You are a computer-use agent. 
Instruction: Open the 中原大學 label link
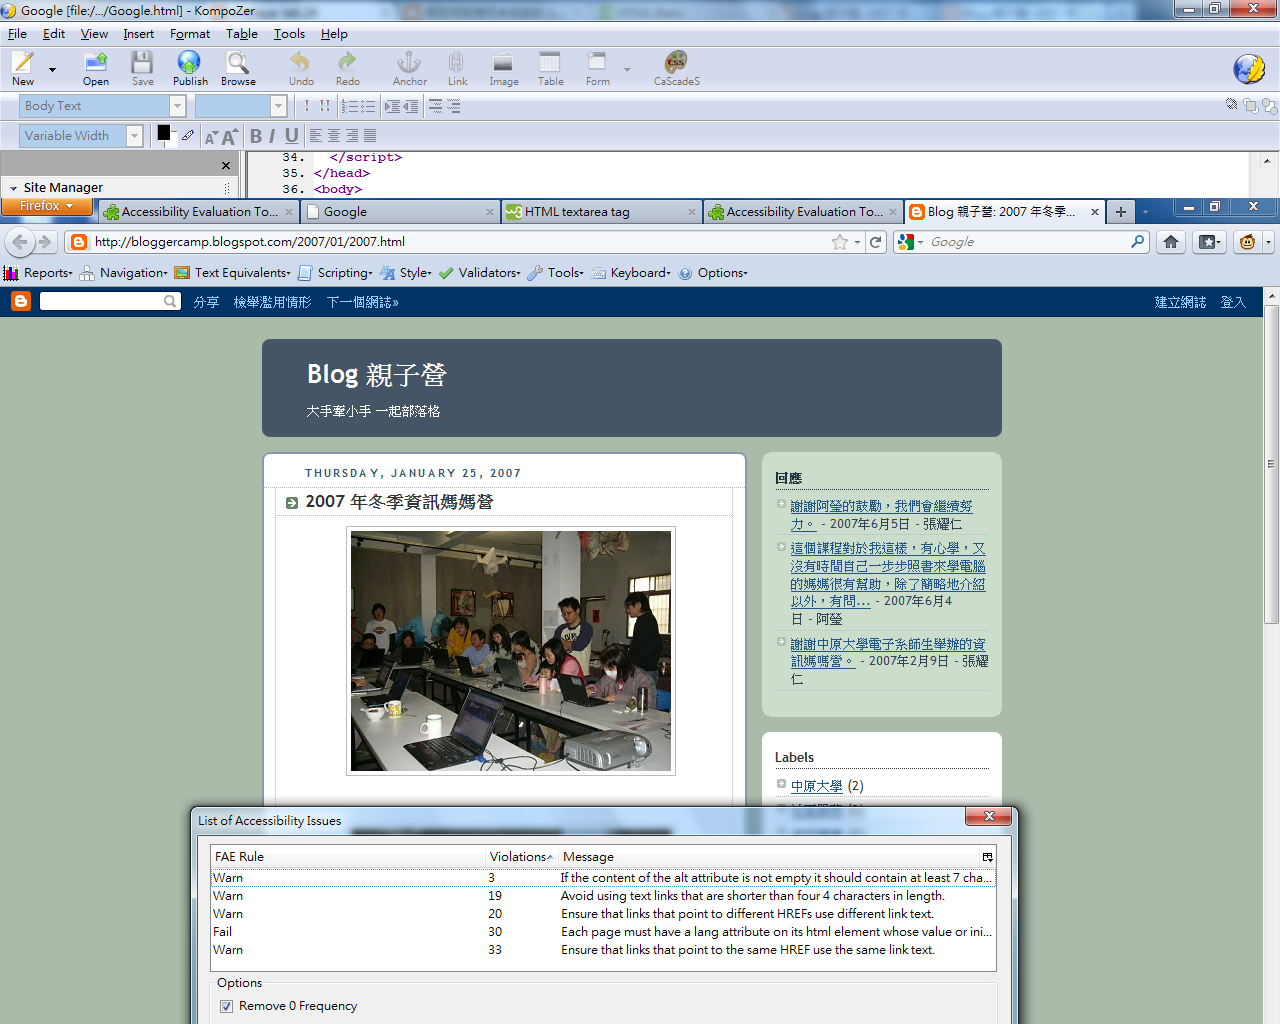(816, 786)
